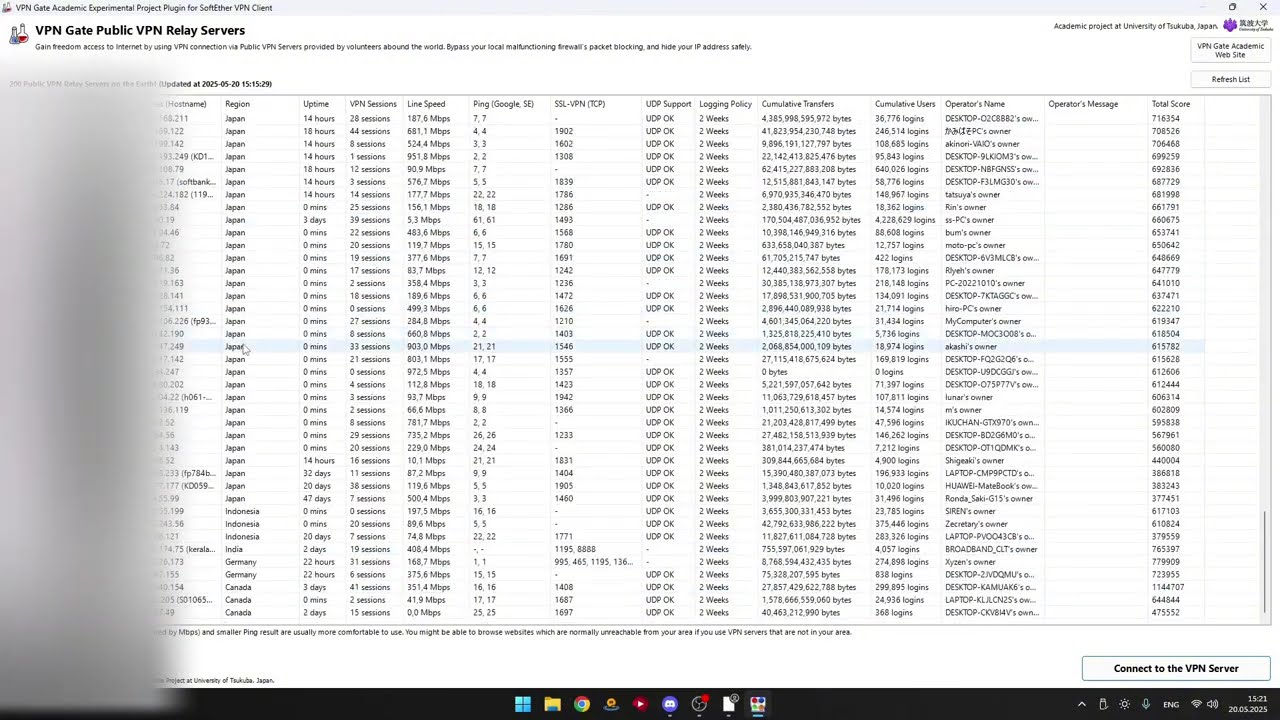Click the University of Tsukuba logo
This screenshot has height=720, width=1280.
[x=1247, y=25]
